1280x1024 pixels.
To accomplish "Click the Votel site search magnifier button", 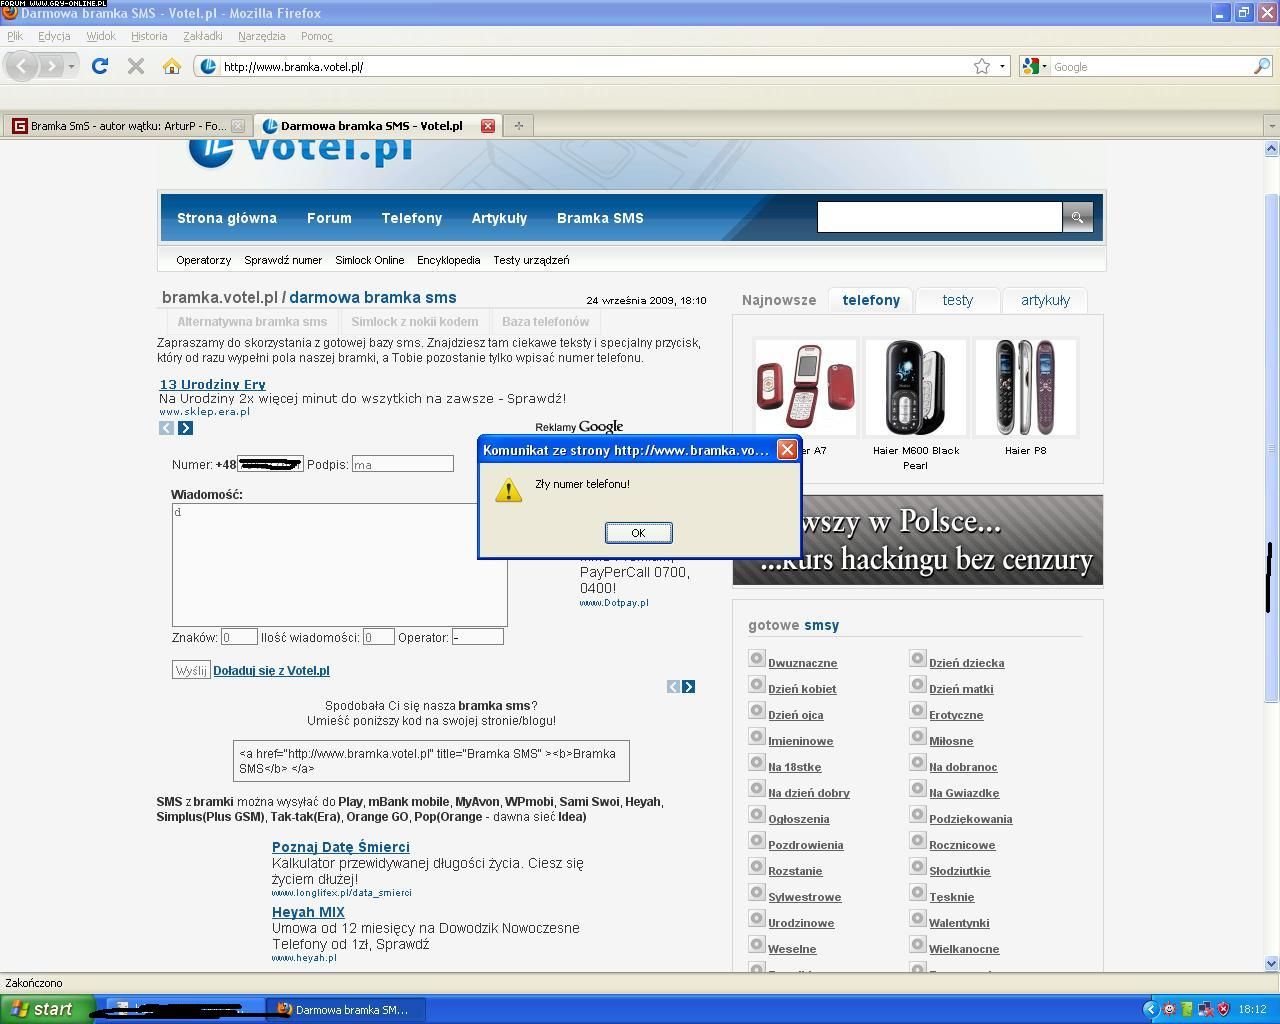I will tap(1077, 217).
